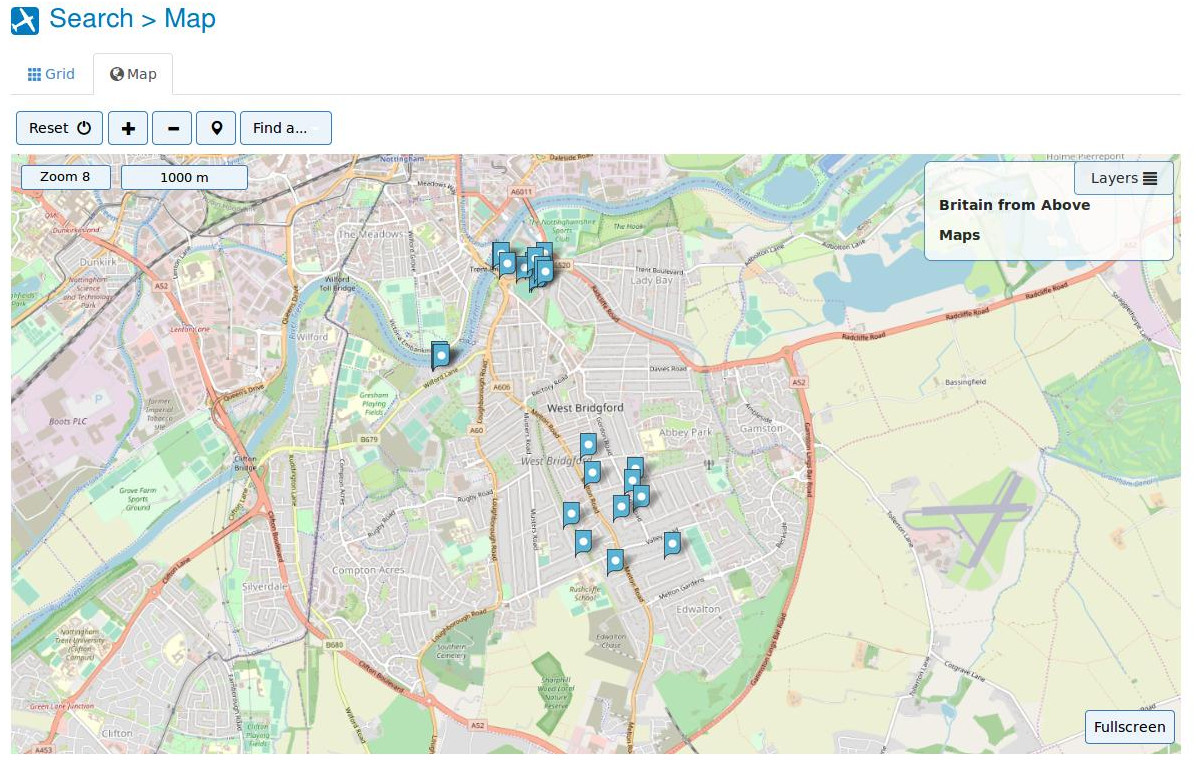The image size is (1198, 769).
Task: Select the Britain from Above layer
Action: click(1014, 205)
